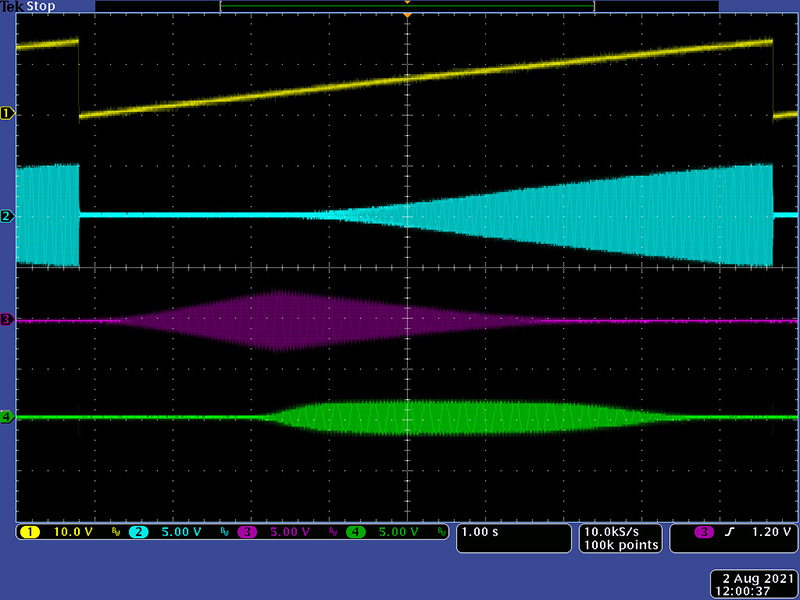Select the yellow channel 1 badge
Screen dimensions: 800x600
point(30,532)
